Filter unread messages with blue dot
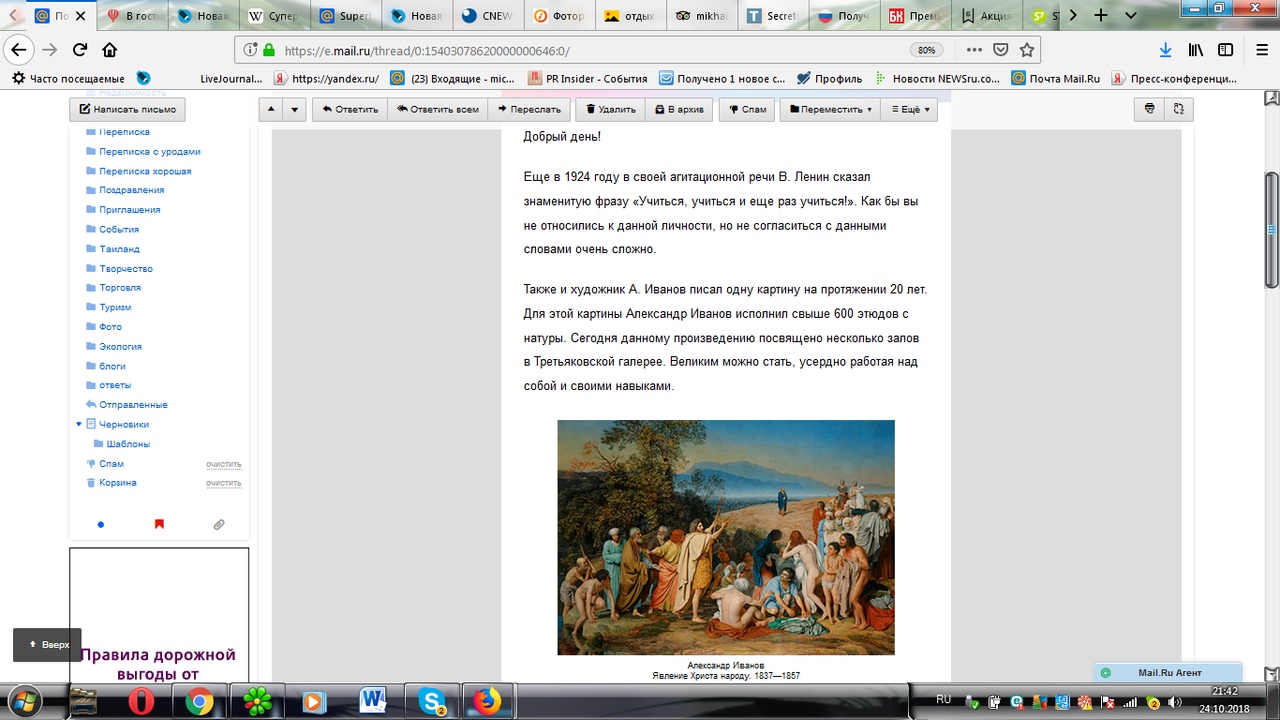Viewport: 1280px width, 720px height. point(100,524)
